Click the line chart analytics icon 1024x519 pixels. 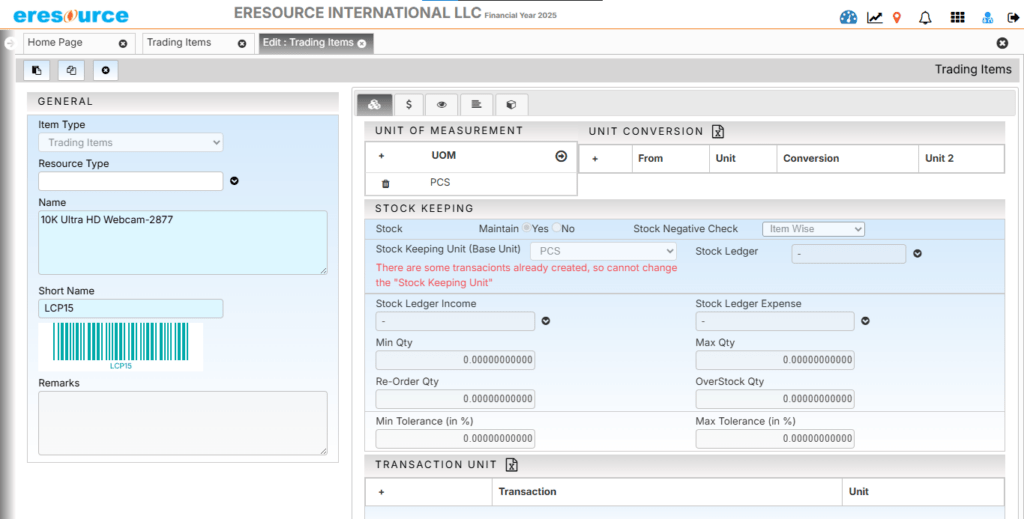(x=874, y=17)
